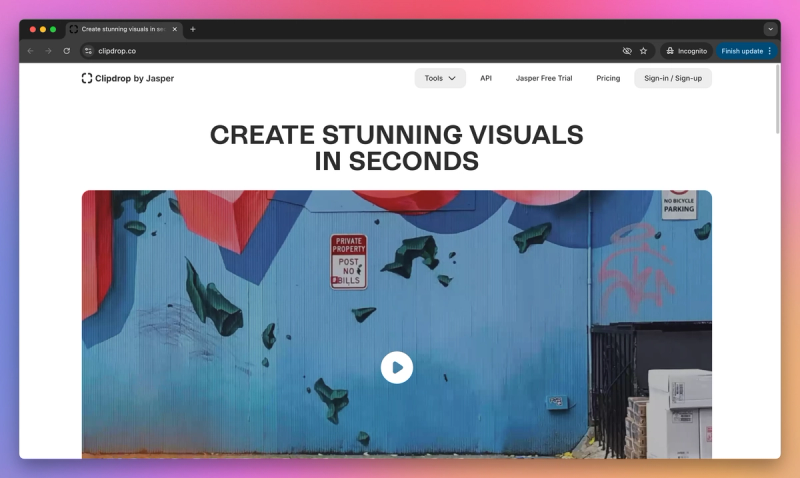Open the tab search dropdown arrow

pyautogui.click(x=770, y=30)
